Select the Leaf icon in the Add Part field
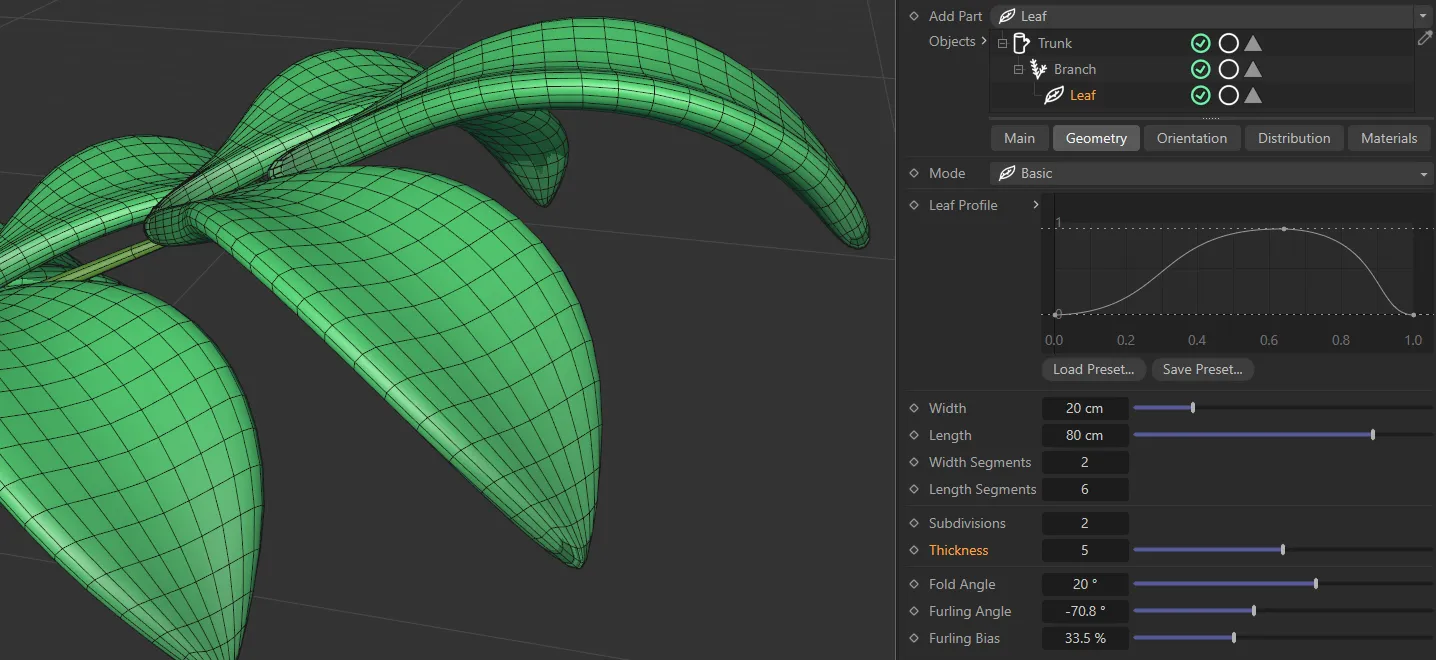This screenshot has width=1436, height=660. point(1007,16)
